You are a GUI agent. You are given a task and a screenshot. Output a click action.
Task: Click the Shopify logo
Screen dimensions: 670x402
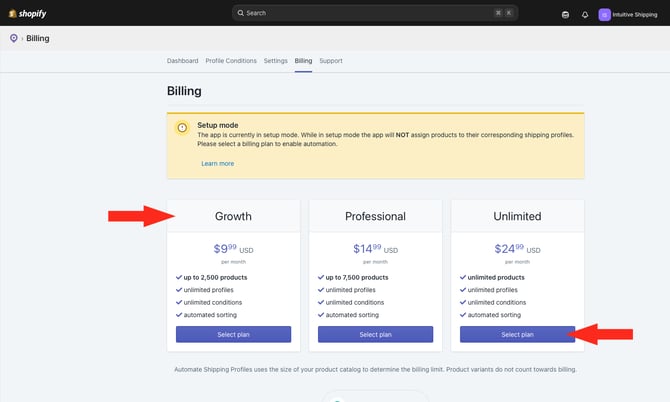click(27, 14)
